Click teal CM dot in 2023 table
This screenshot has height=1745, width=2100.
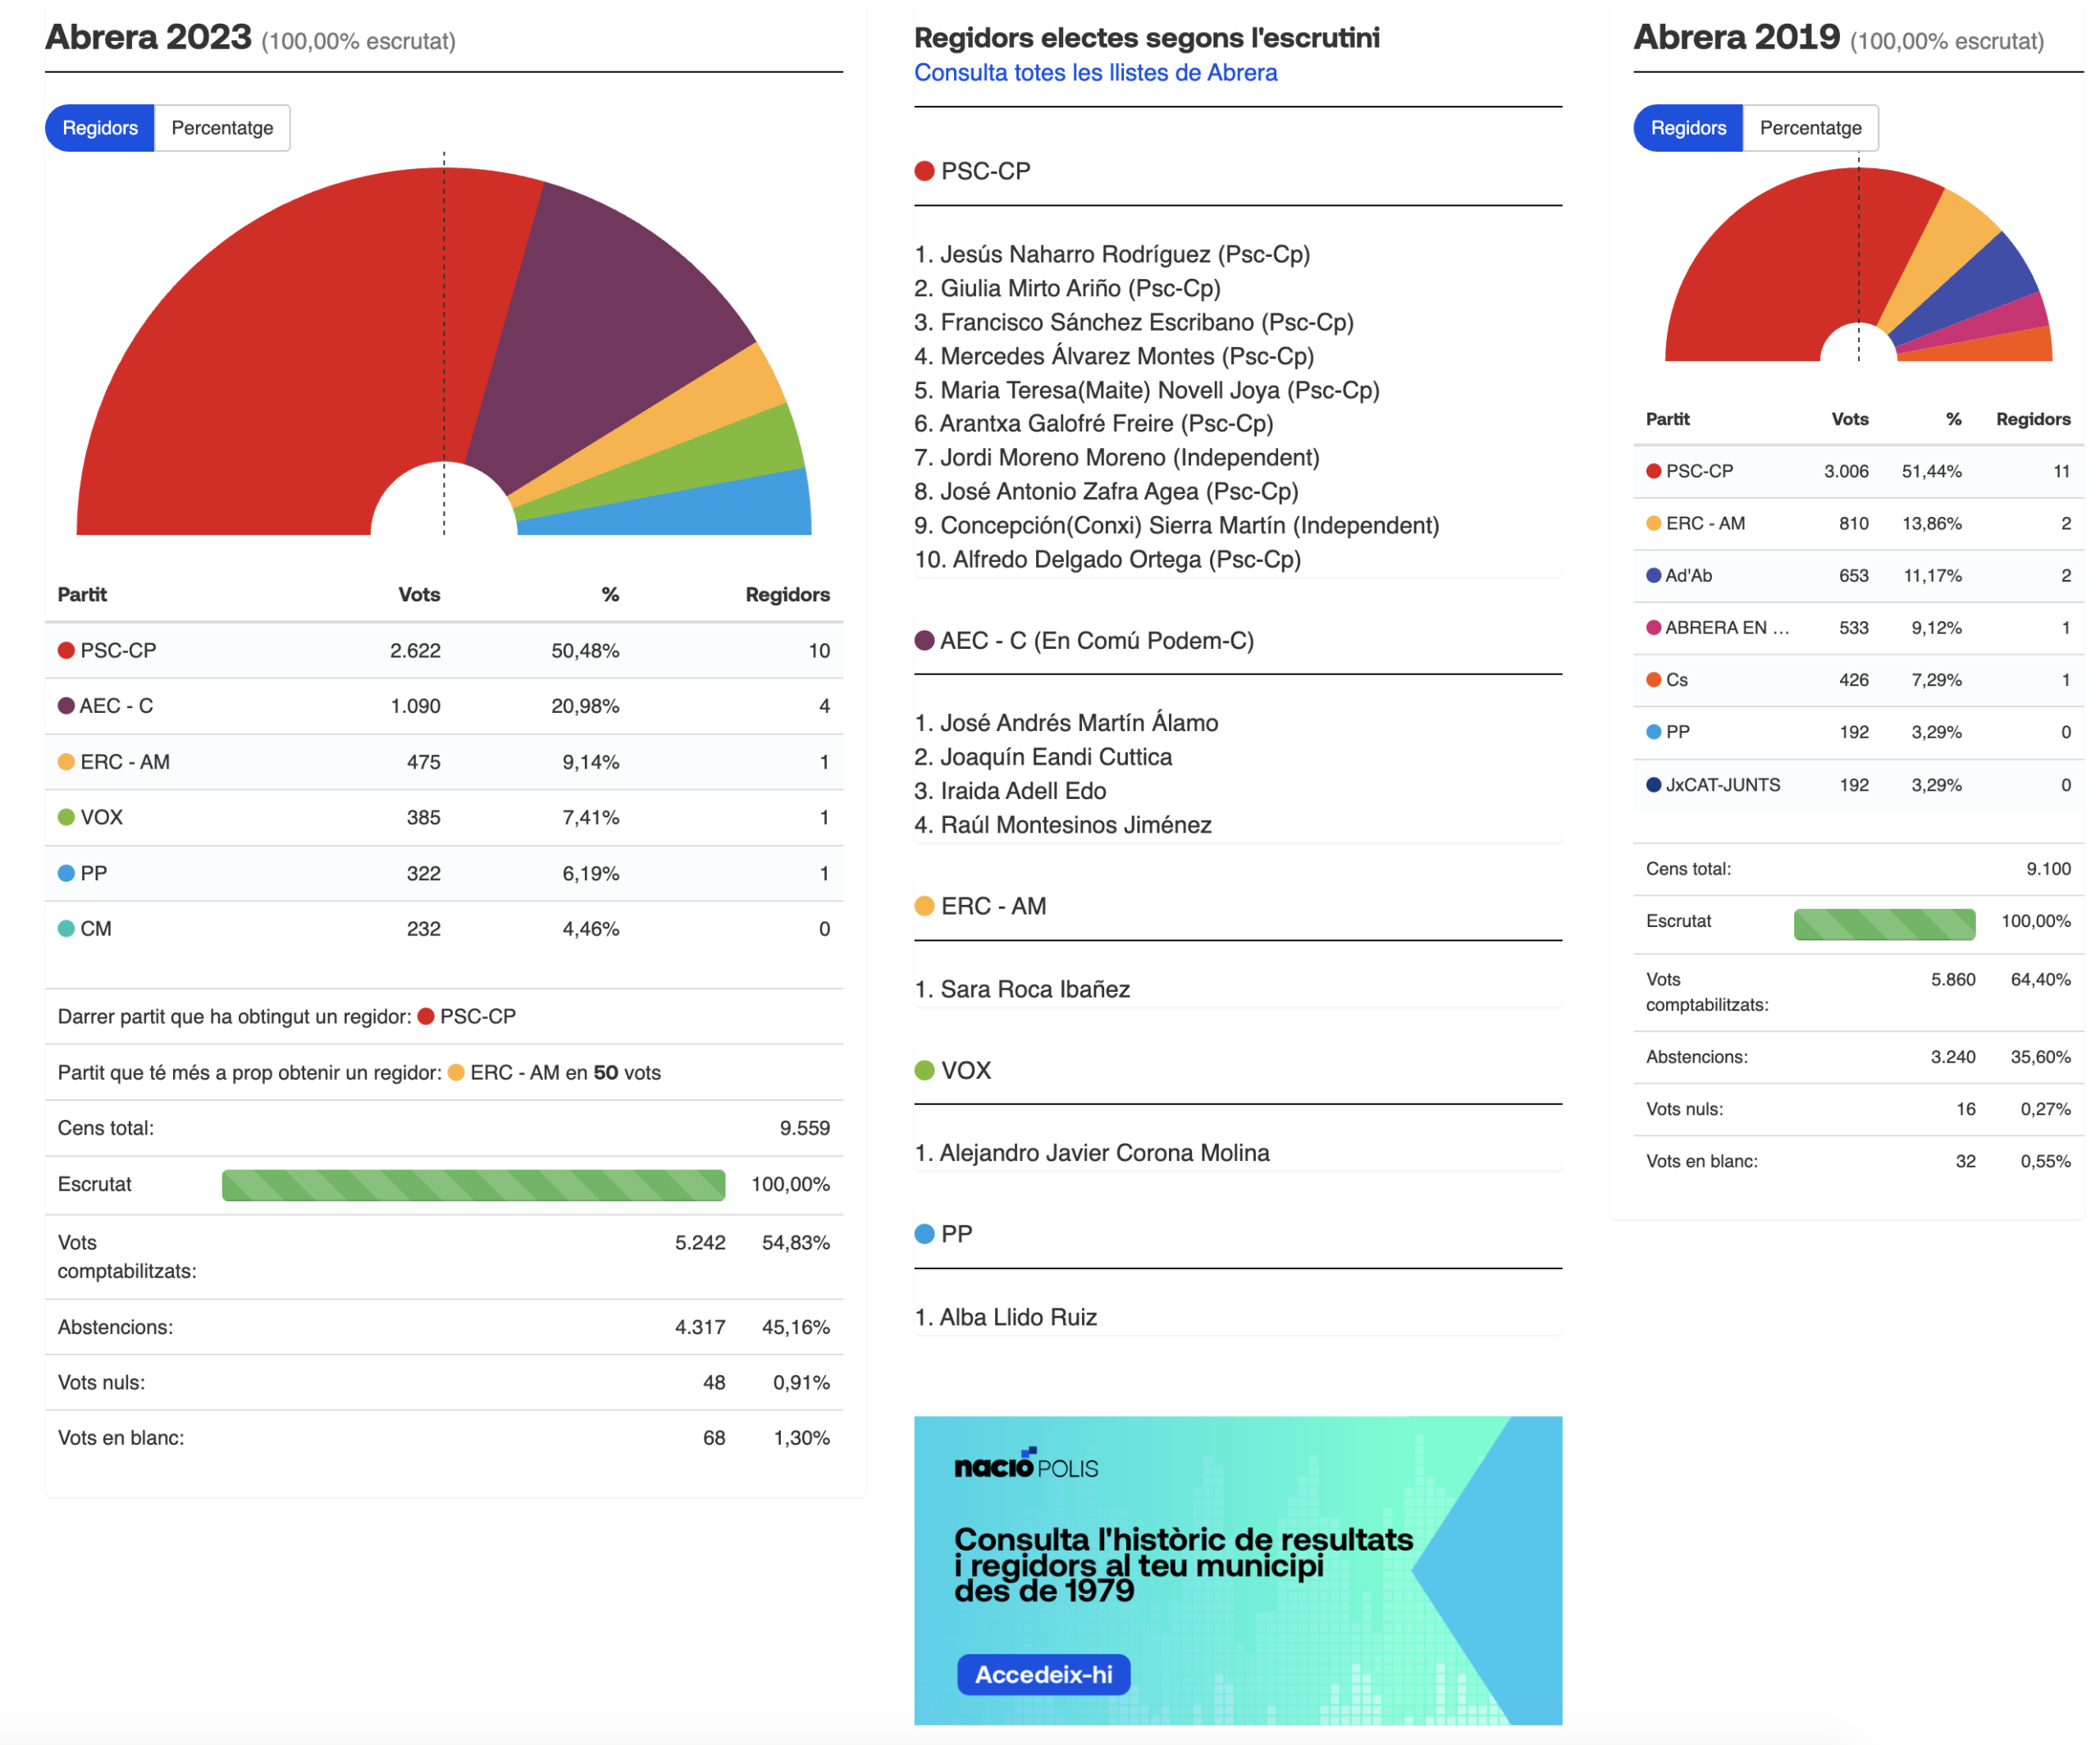pos(66,929)
